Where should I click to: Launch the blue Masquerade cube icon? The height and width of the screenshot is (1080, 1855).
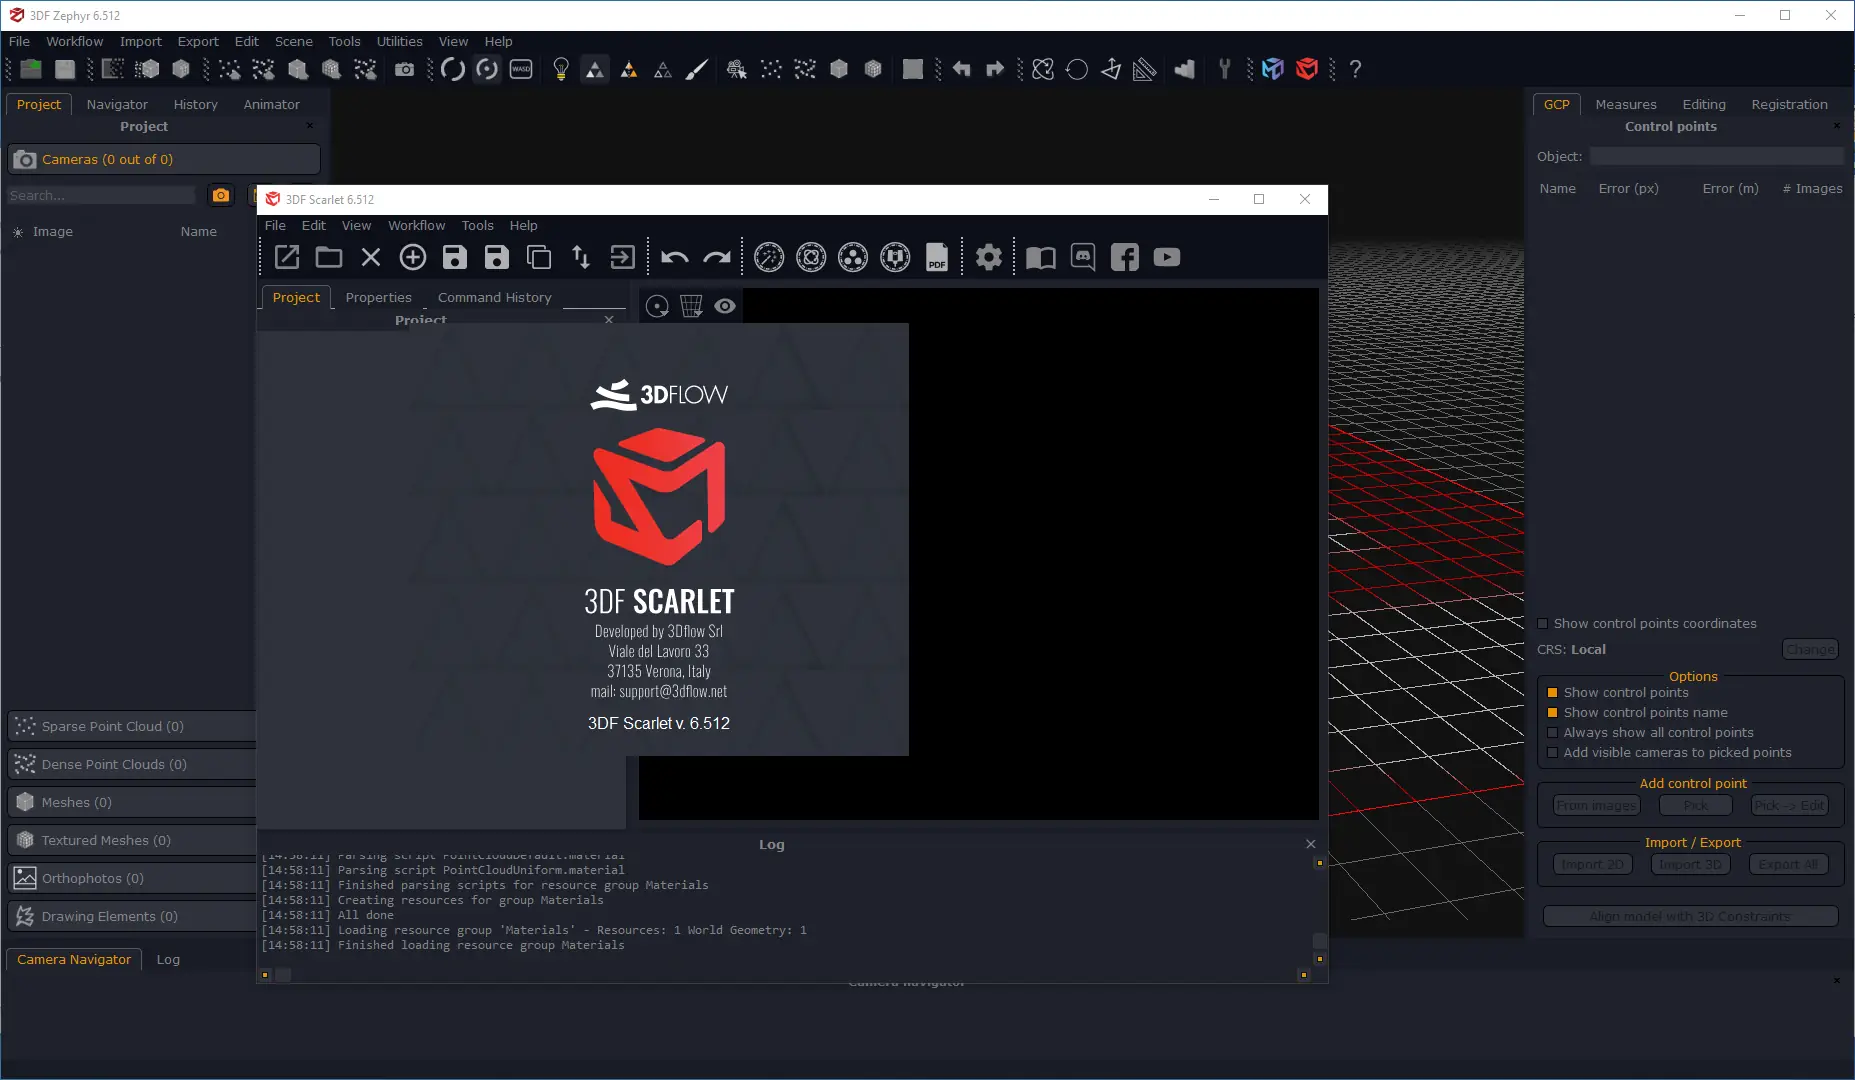[1272, 69]
